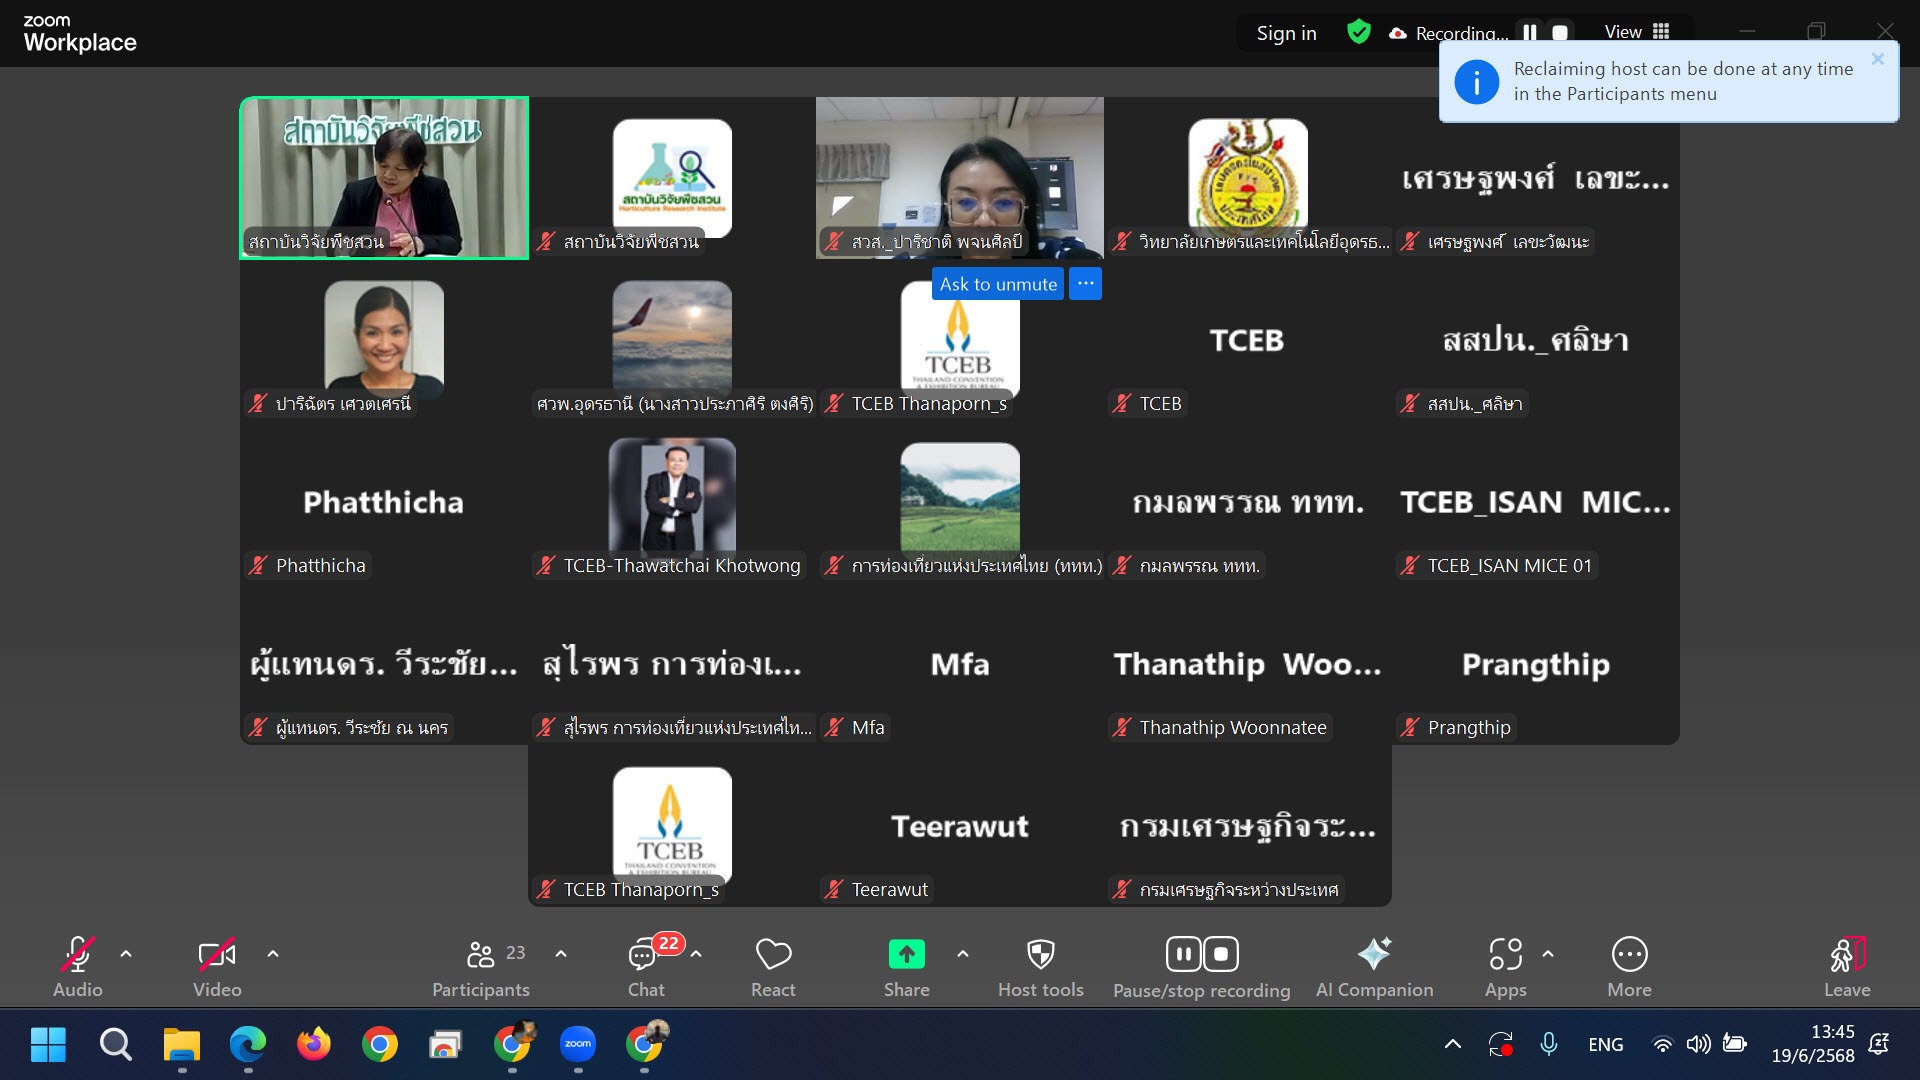Click Ask to unmute button
This screenshot has height=1080, width=1920.
(x=998, y=284)
